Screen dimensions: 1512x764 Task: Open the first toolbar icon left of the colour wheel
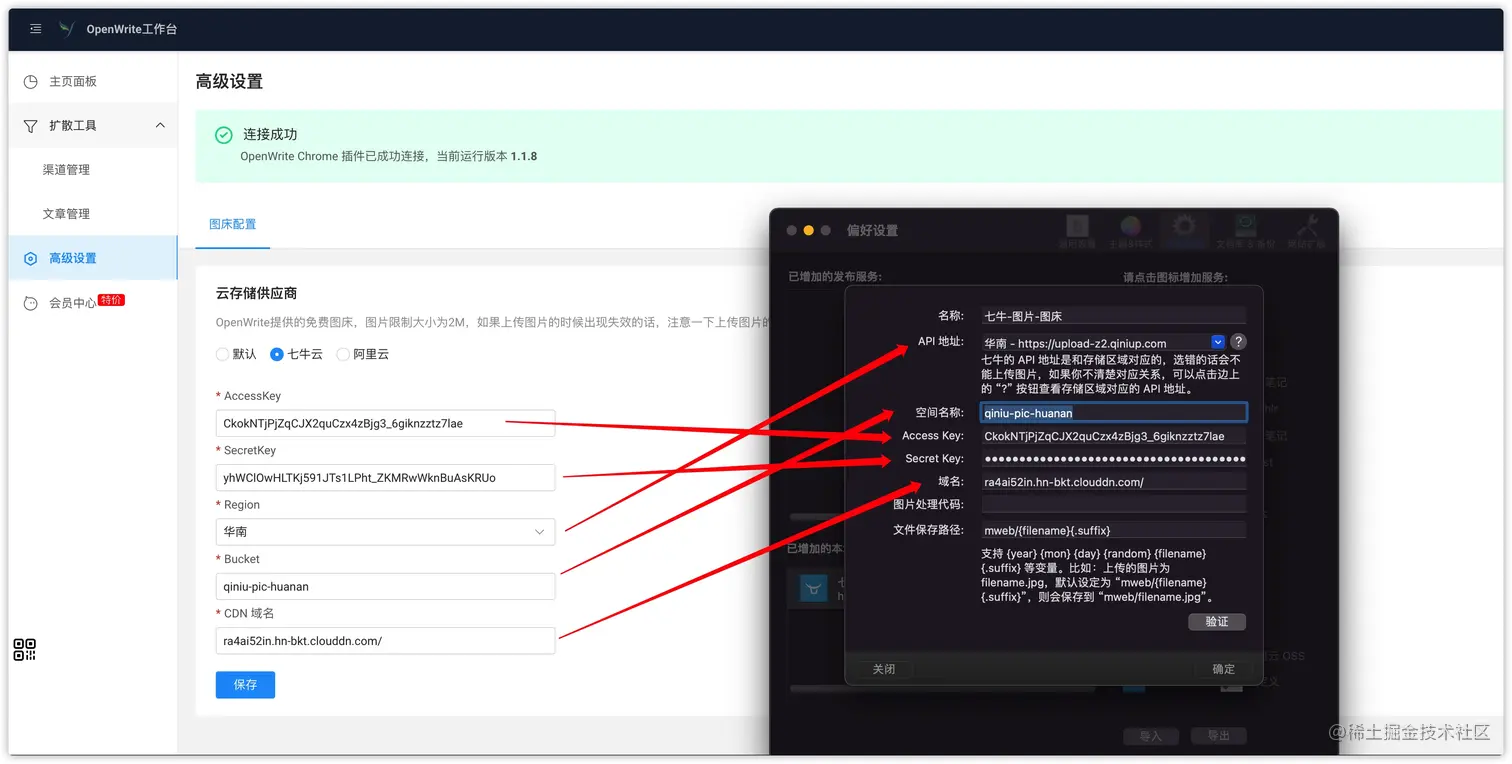point(1077,226)
